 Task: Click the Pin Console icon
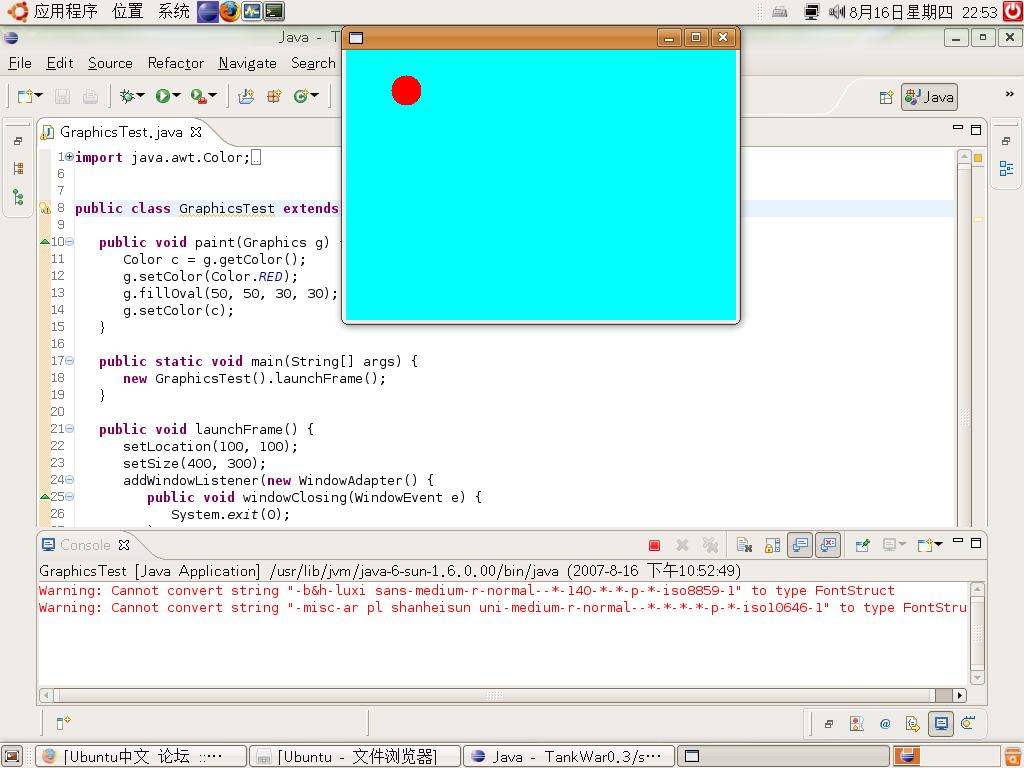863,545
